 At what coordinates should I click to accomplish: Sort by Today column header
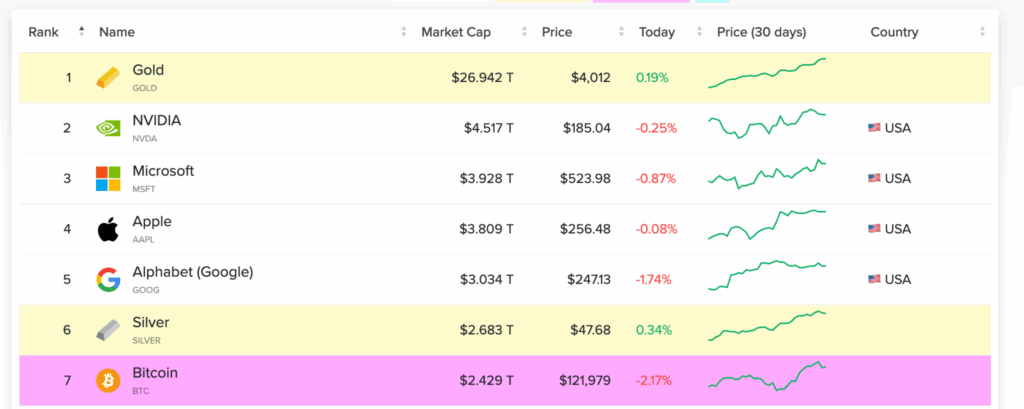tap(658, 32)
